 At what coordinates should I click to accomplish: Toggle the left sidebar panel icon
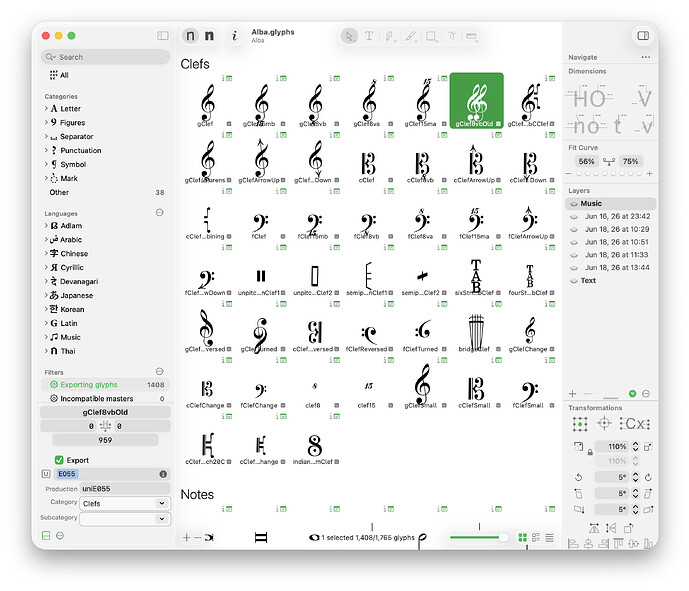point(163,36)
